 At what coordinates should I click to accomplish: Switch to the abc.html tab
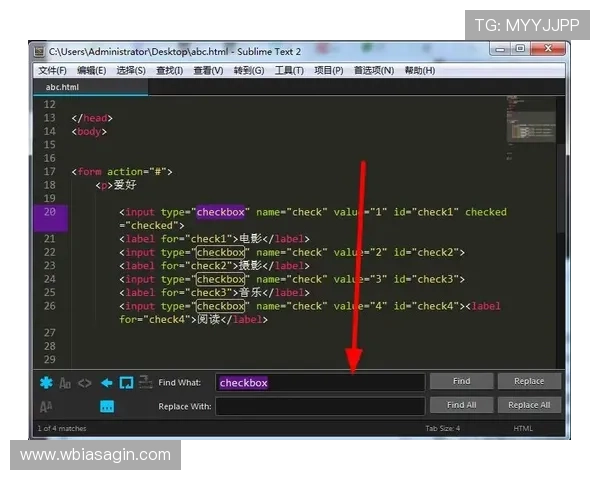(x=62, y=87)
